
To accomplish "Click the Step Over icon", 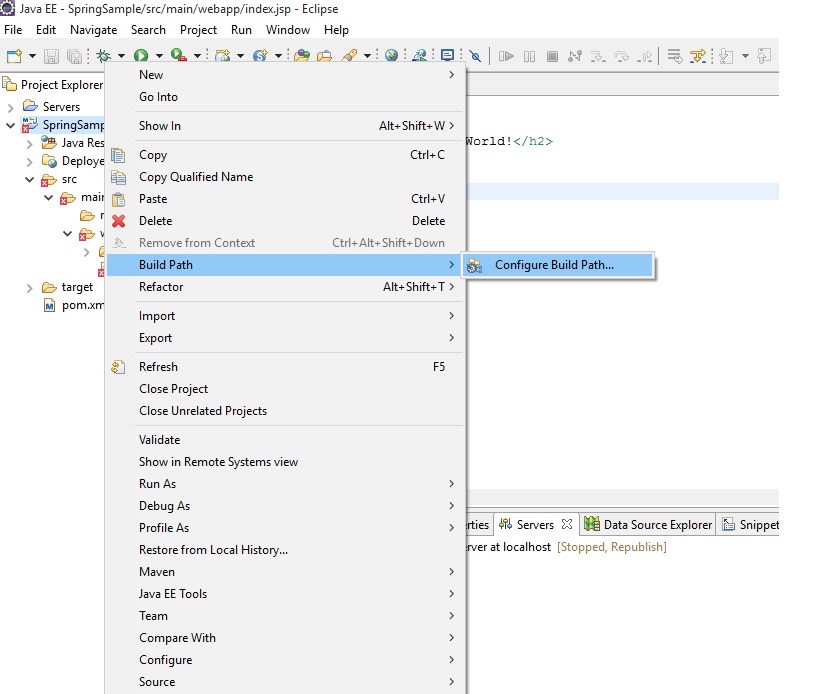I will (x=622, y=56).
